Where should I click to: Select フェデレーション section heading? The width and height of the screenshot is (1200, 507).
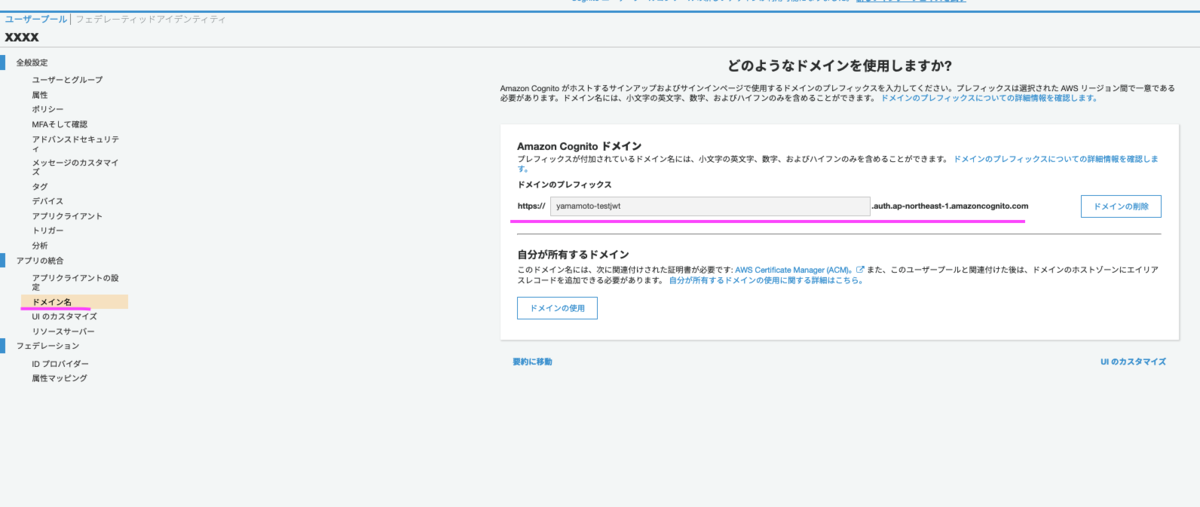(x=48, y=346)
